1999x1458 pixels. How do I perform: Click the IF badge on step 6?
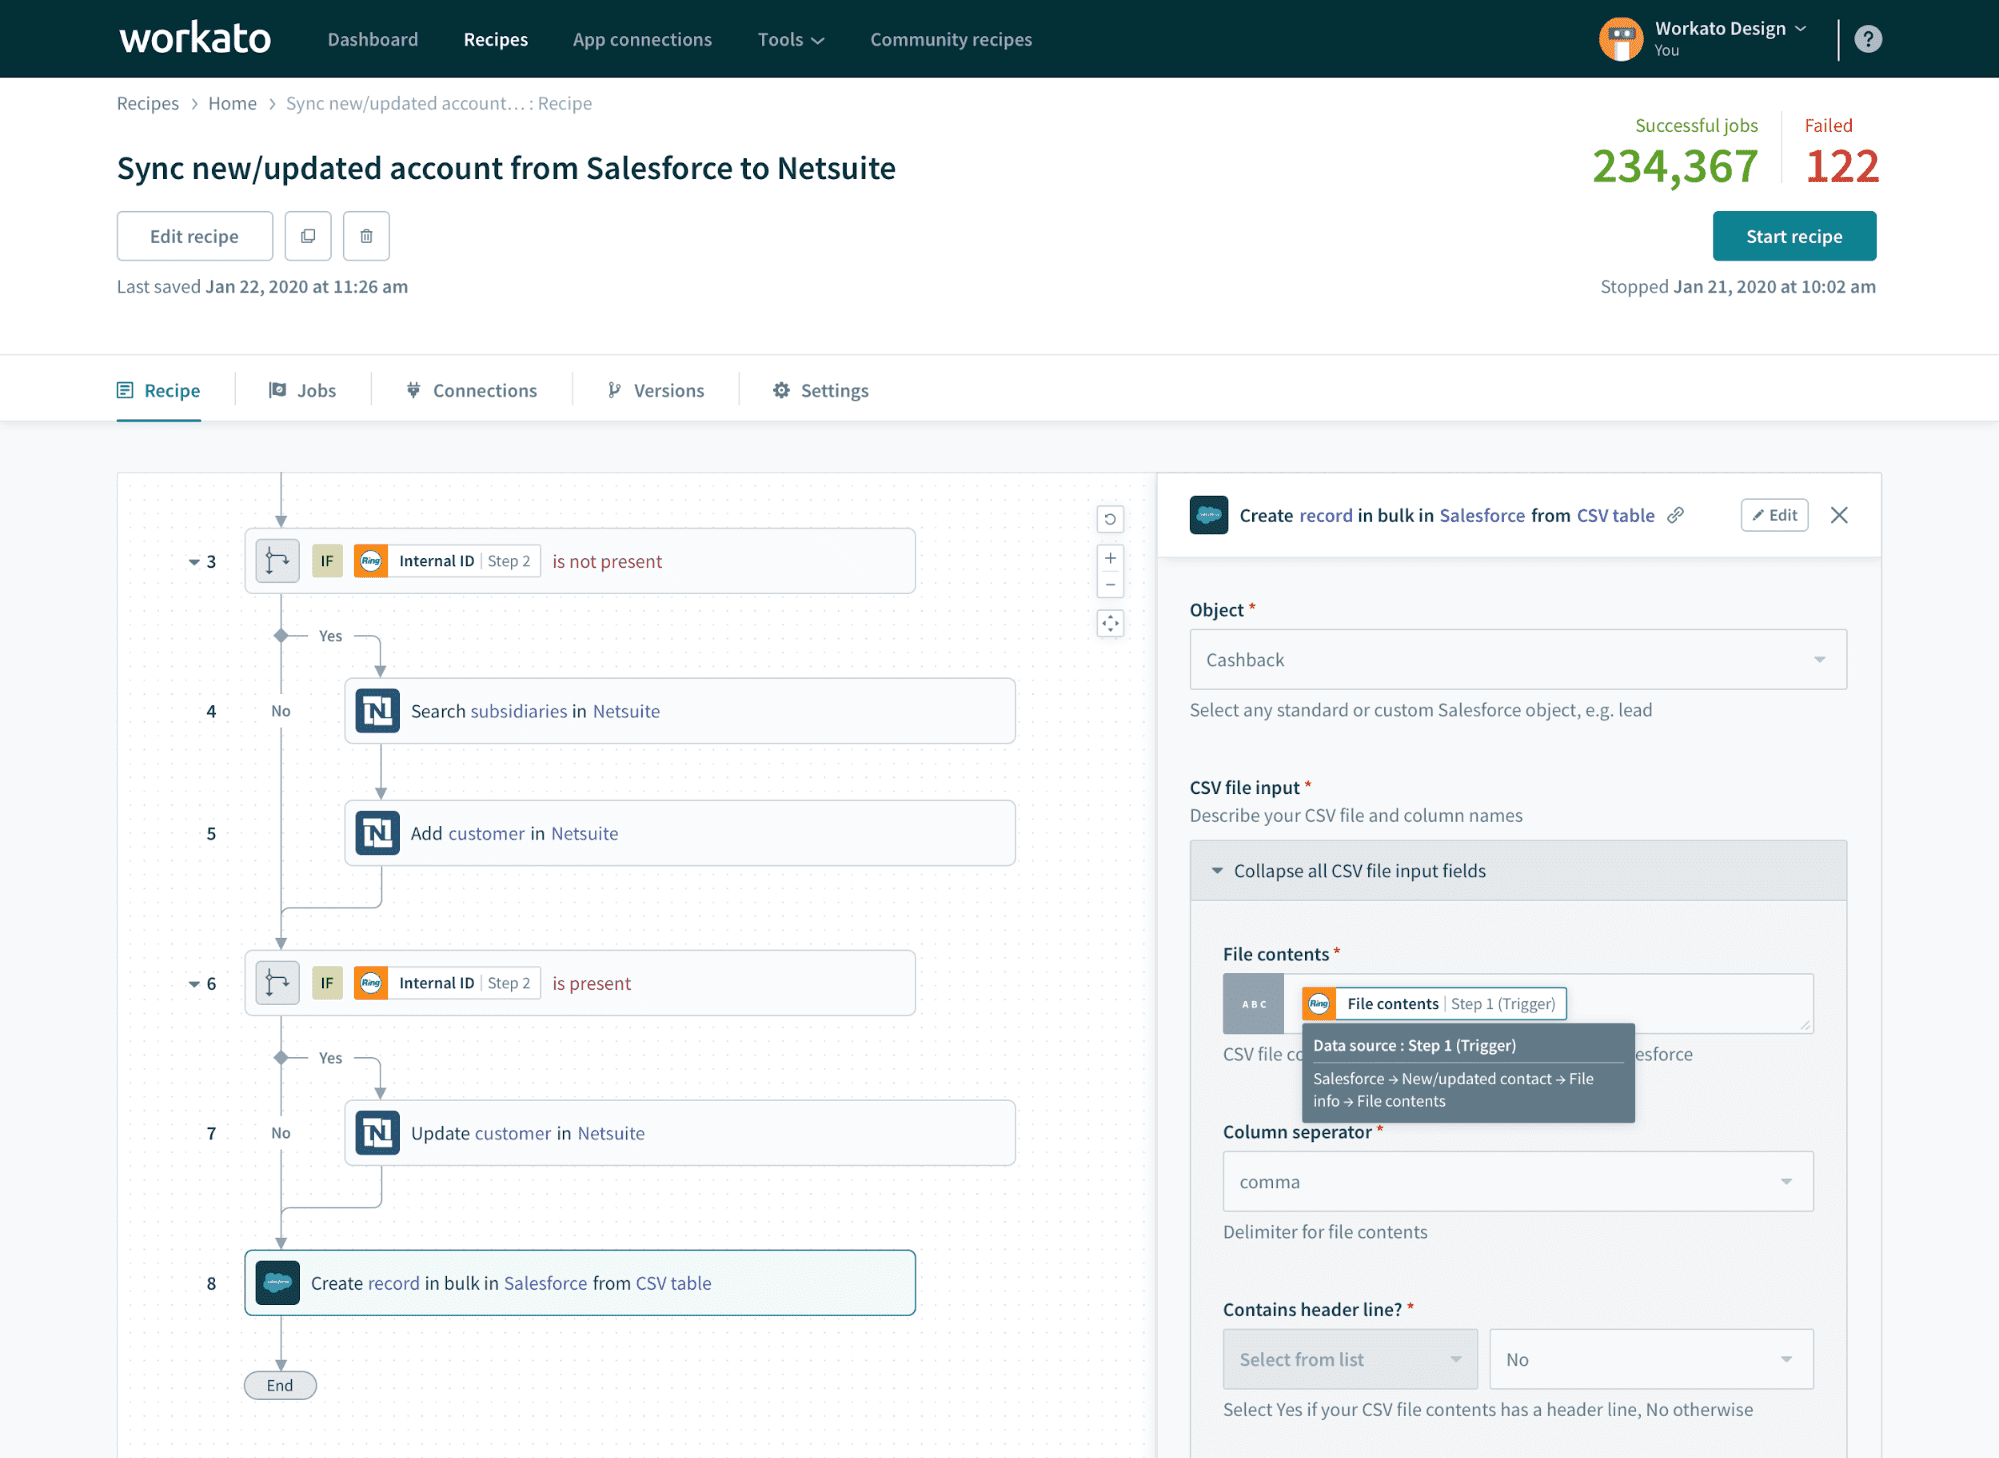click(x=327, y=983)
